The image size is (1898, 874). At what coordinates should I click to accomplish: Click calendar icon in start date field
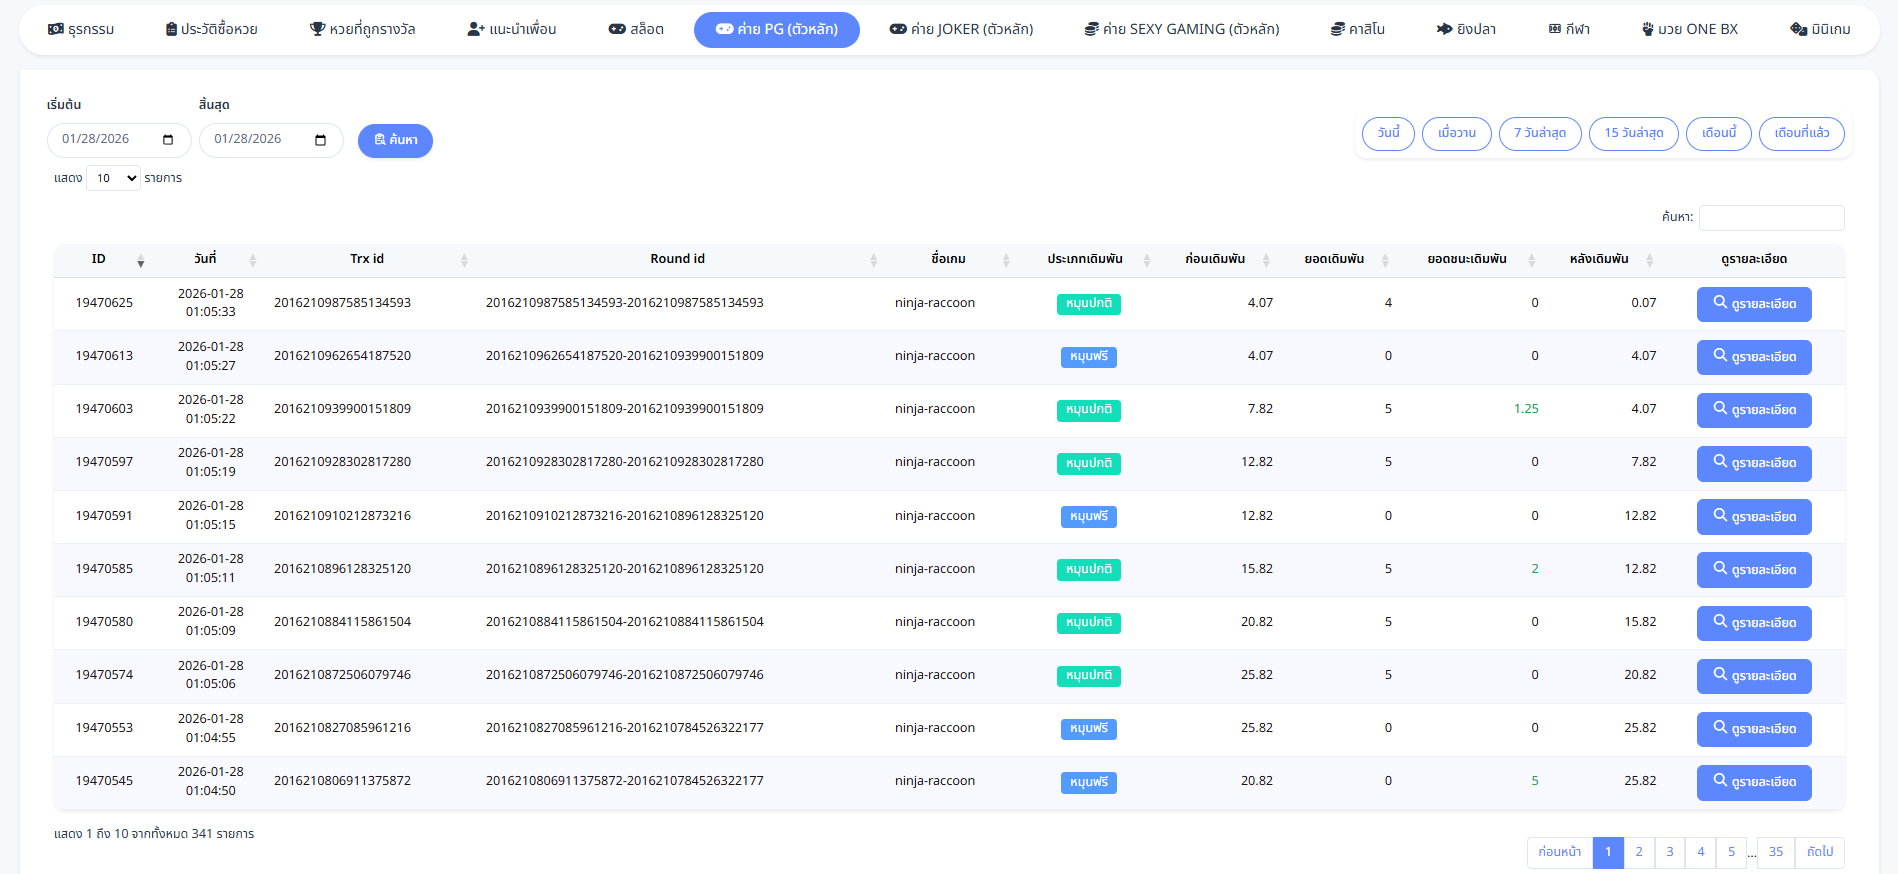(168, 140)
